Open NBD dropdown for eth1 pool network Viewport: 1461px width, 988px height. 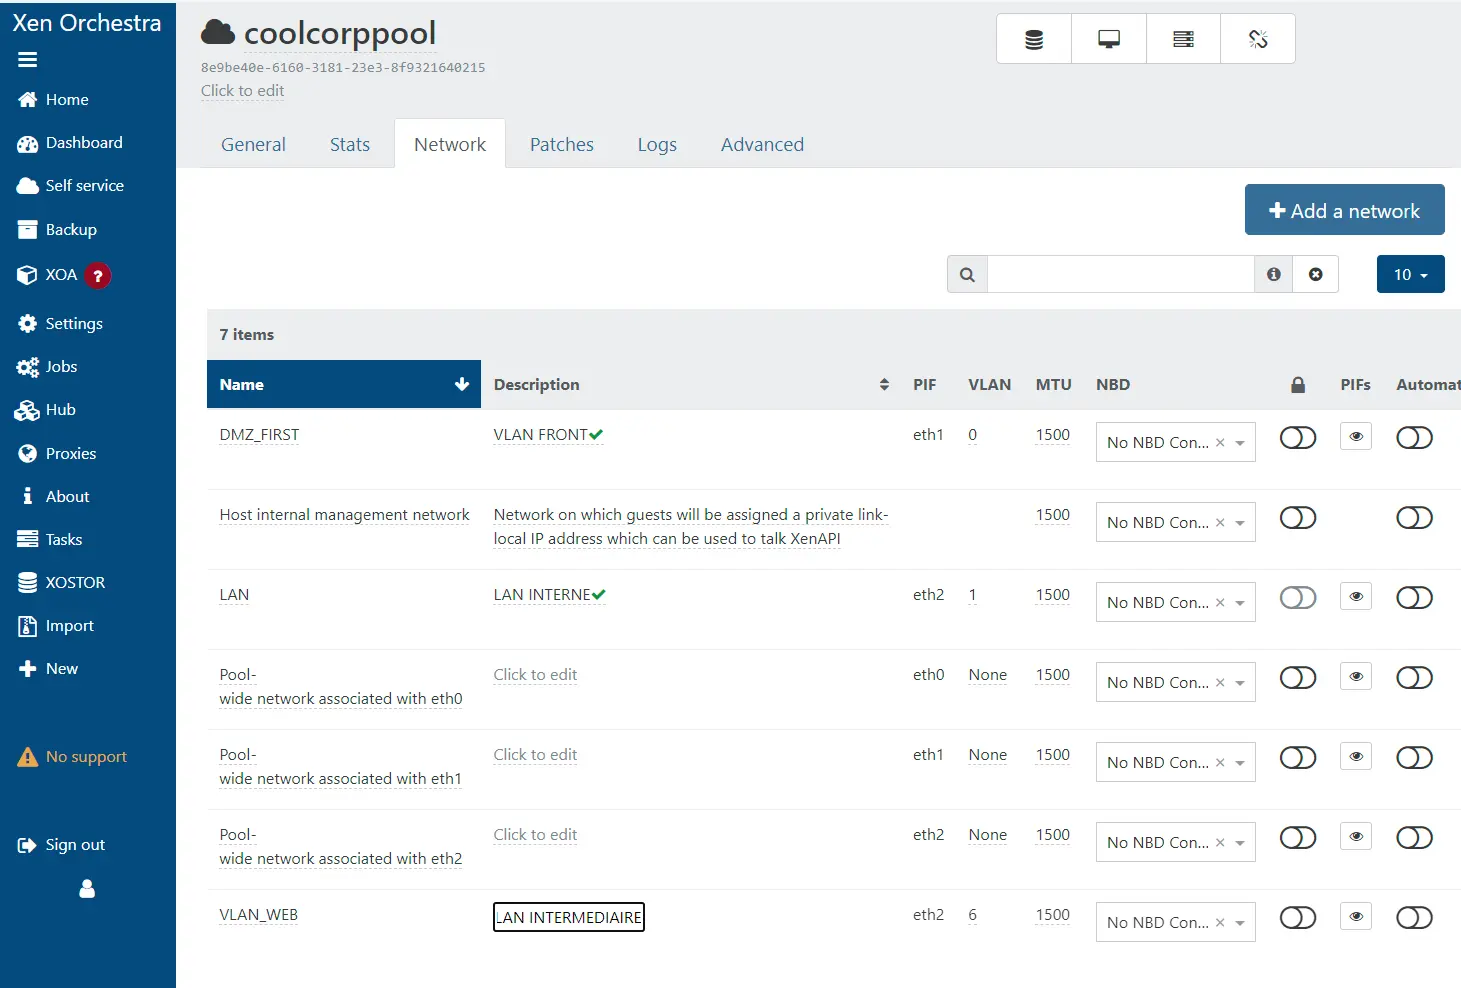[x=1240, y=763]
